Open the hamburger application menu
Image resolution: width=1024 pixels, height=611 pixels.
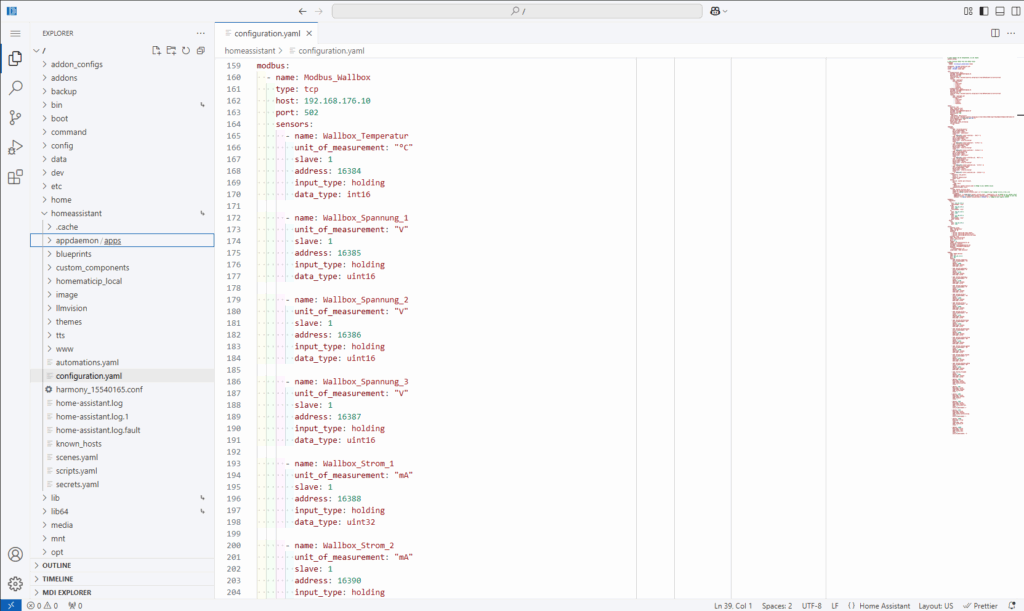[x=16, y=33]
